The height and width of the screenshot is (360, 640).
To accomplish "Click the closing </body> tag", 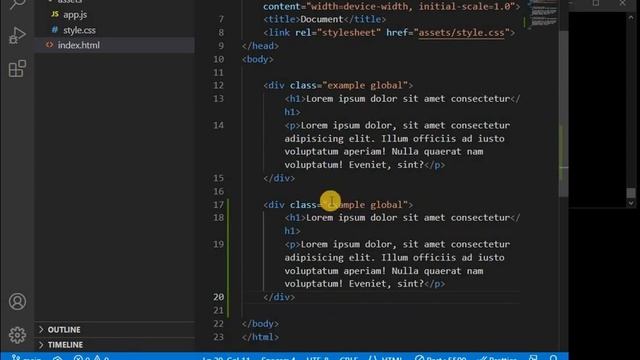I will (260, 324).
